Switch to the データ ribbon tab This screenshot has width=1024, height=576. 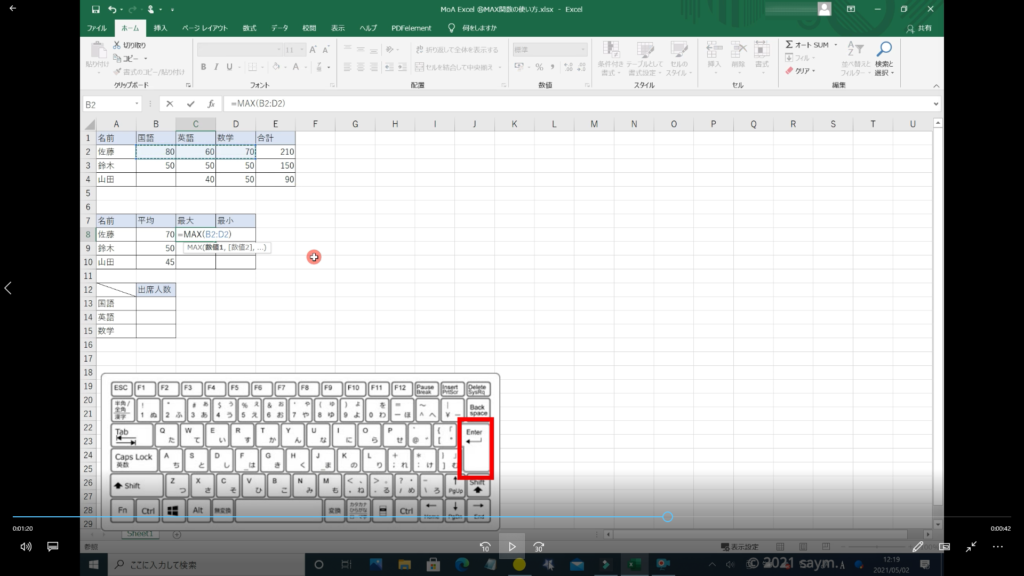(x=279, y=28)
